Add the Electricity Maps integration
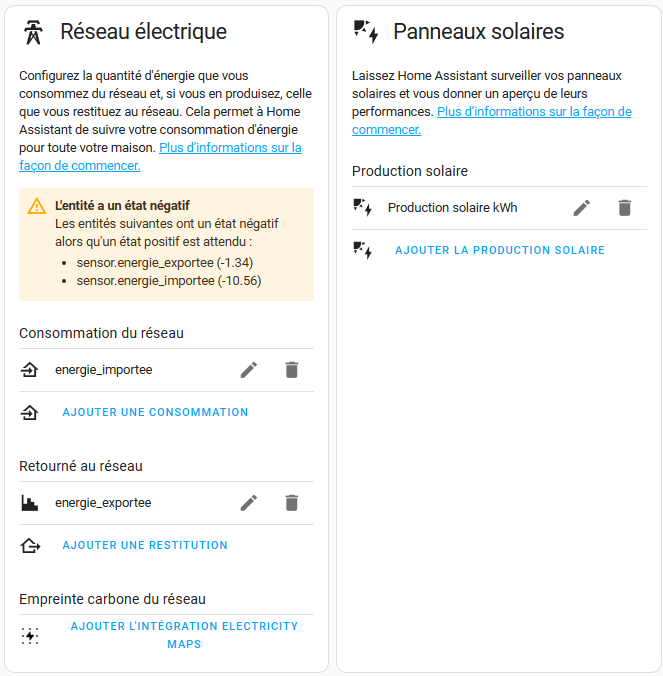Screen dimensions: 663x676 tap(184, 635)
